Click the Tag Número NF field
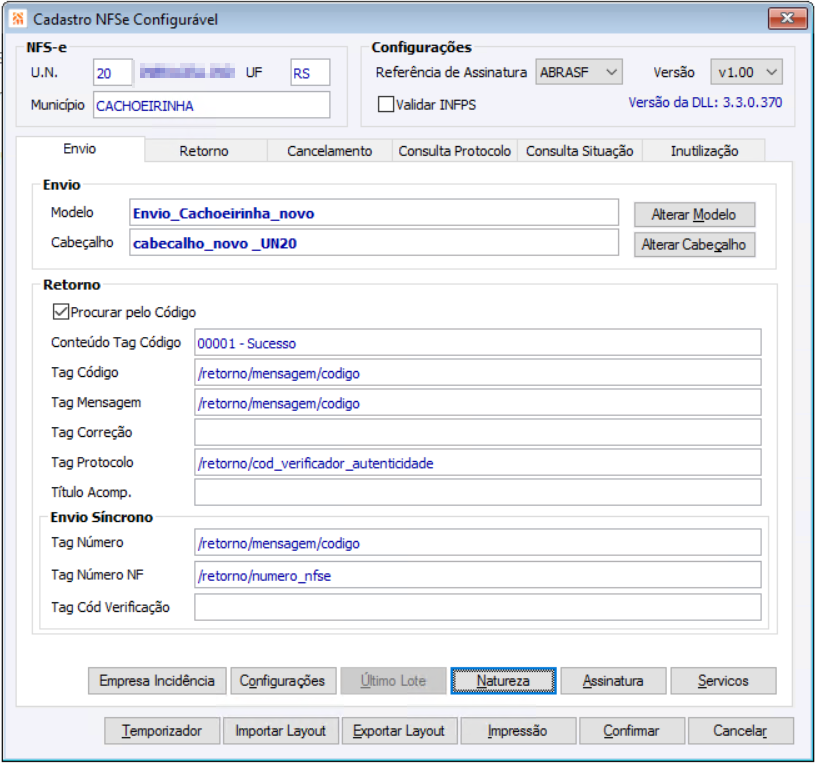815x763 pixels. click(478, 574)
